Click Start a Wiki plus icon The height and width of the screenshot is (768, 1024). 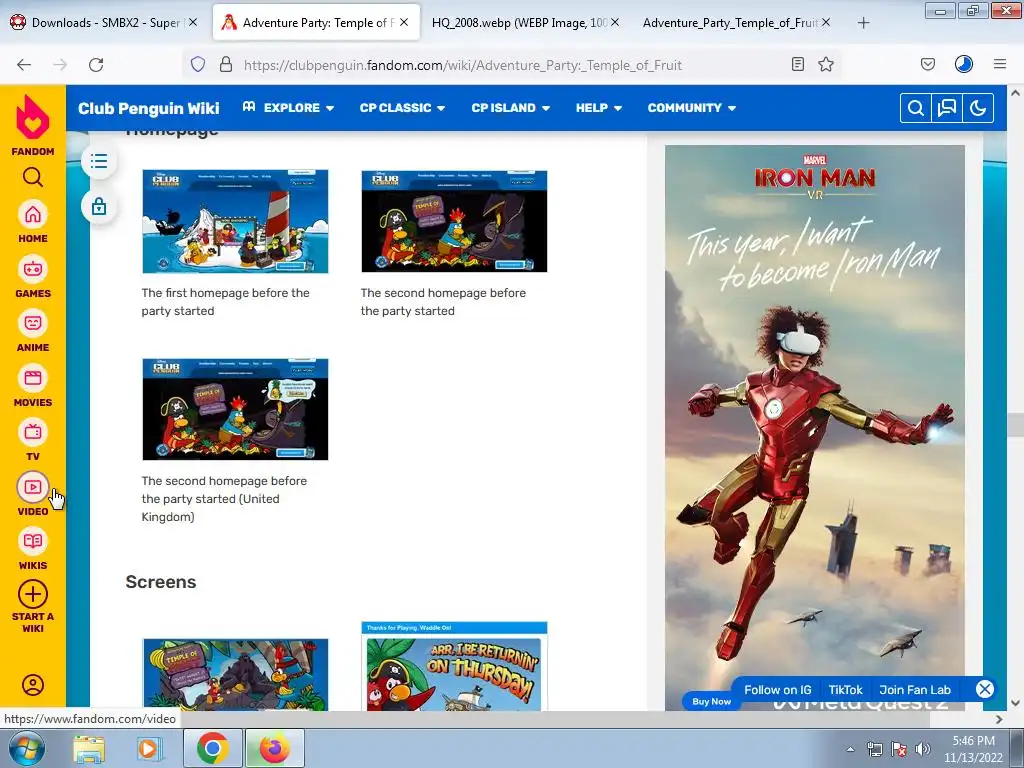(33, 595)
